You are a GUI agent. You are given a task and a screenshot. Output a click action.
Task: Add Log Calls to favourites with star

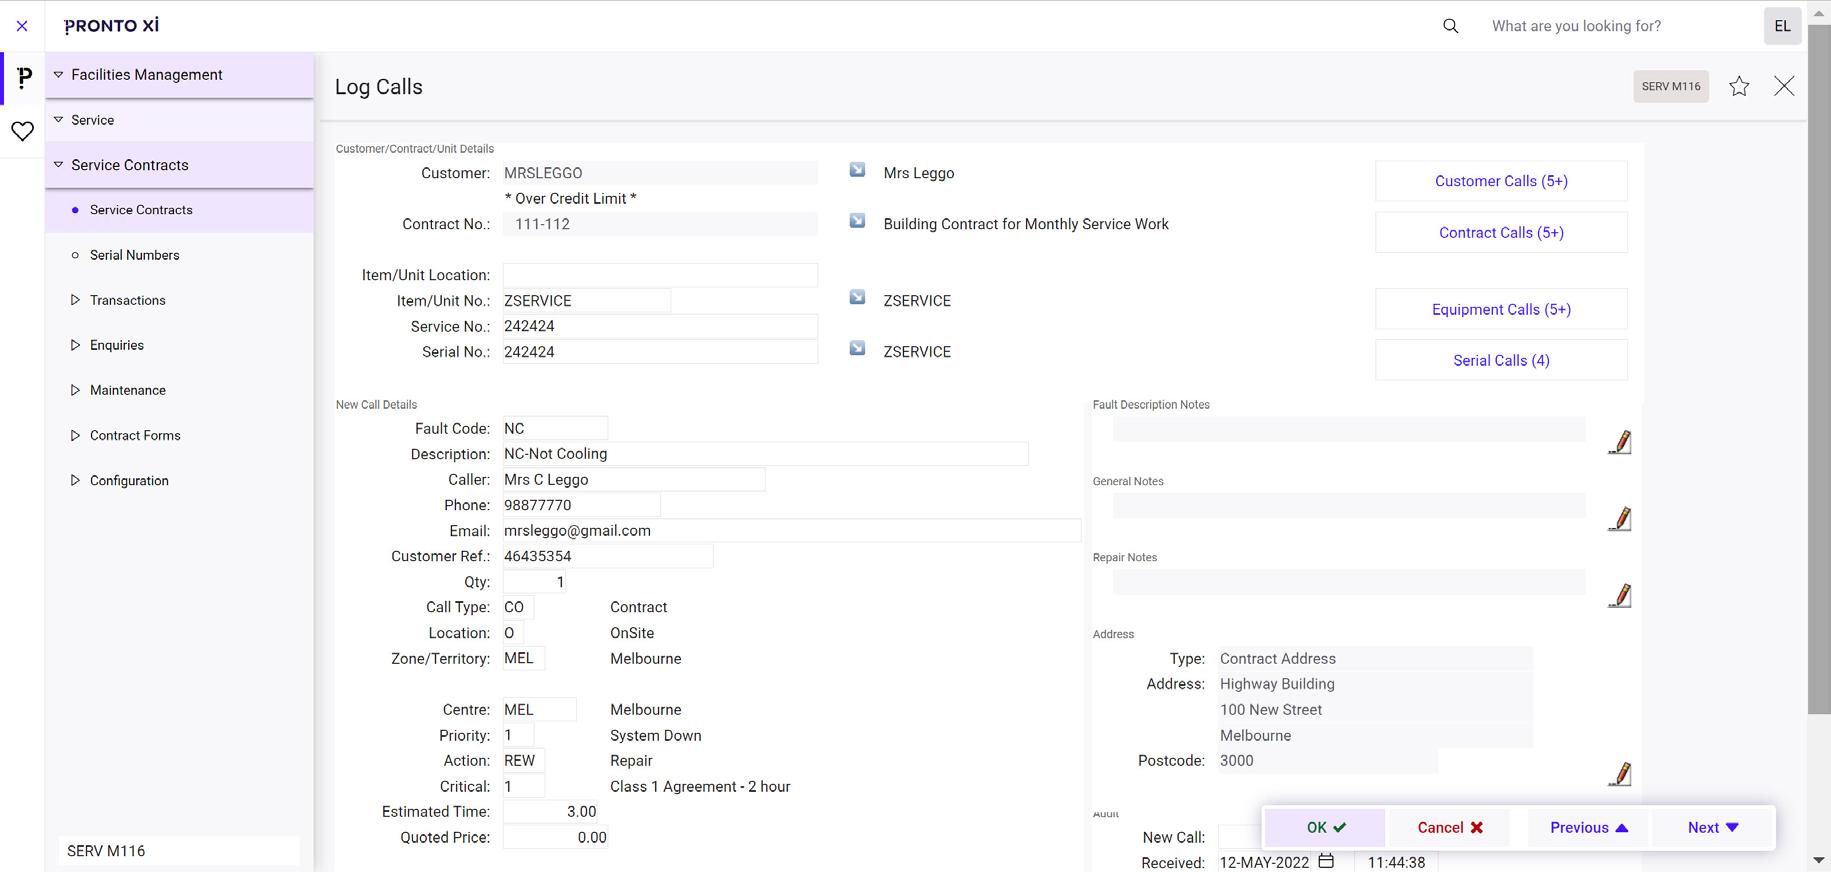click(x=1739, y=86)
